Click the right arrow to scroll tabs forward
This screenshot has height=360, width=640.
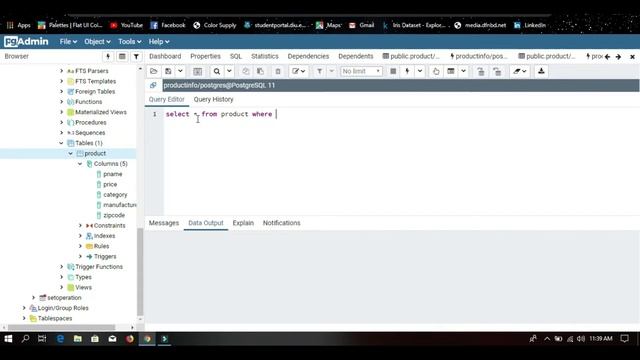point(618,57)
